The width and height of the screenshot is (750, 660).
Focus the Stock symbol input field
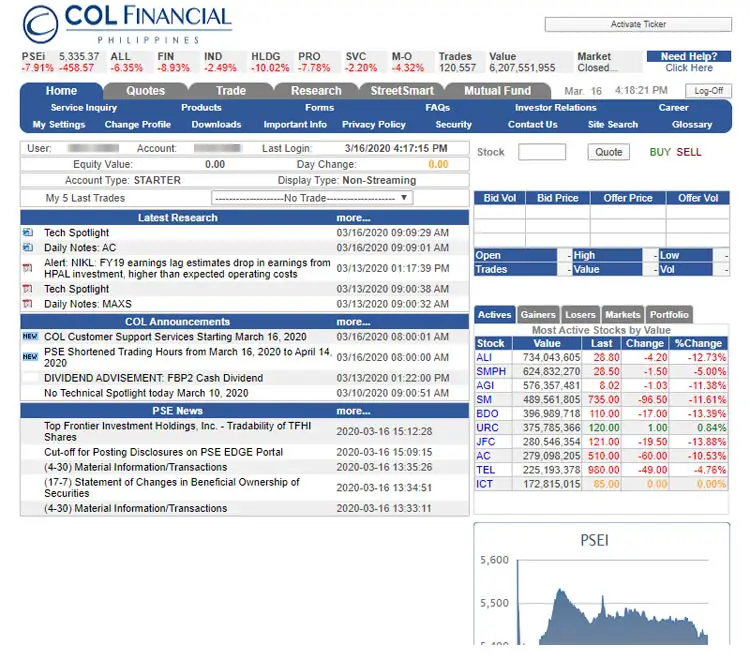[542, 152]
